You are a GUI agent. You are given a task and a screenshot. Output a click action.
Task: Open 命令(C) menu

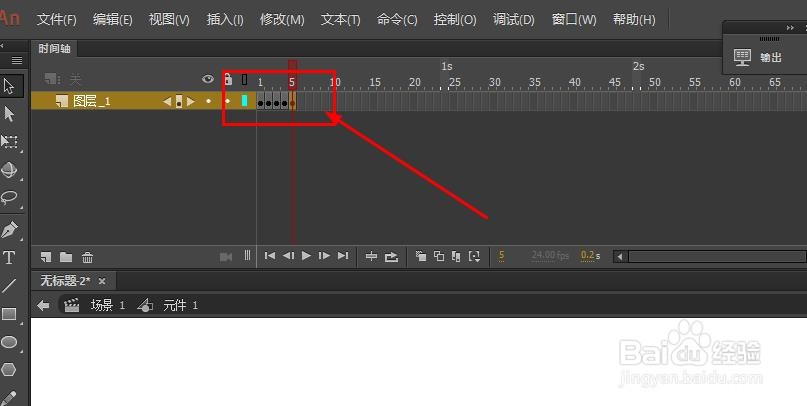click(397, 20)
